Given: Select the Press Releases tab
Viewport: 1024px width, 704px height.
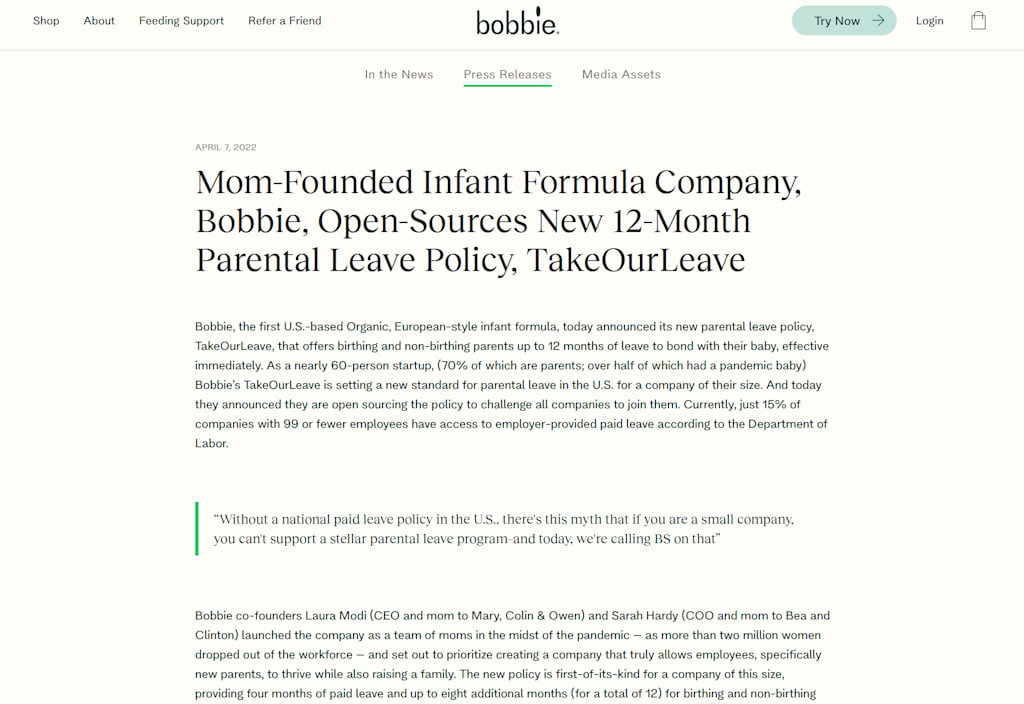Looking at the screenshot, I should click(x=507, y=74).
